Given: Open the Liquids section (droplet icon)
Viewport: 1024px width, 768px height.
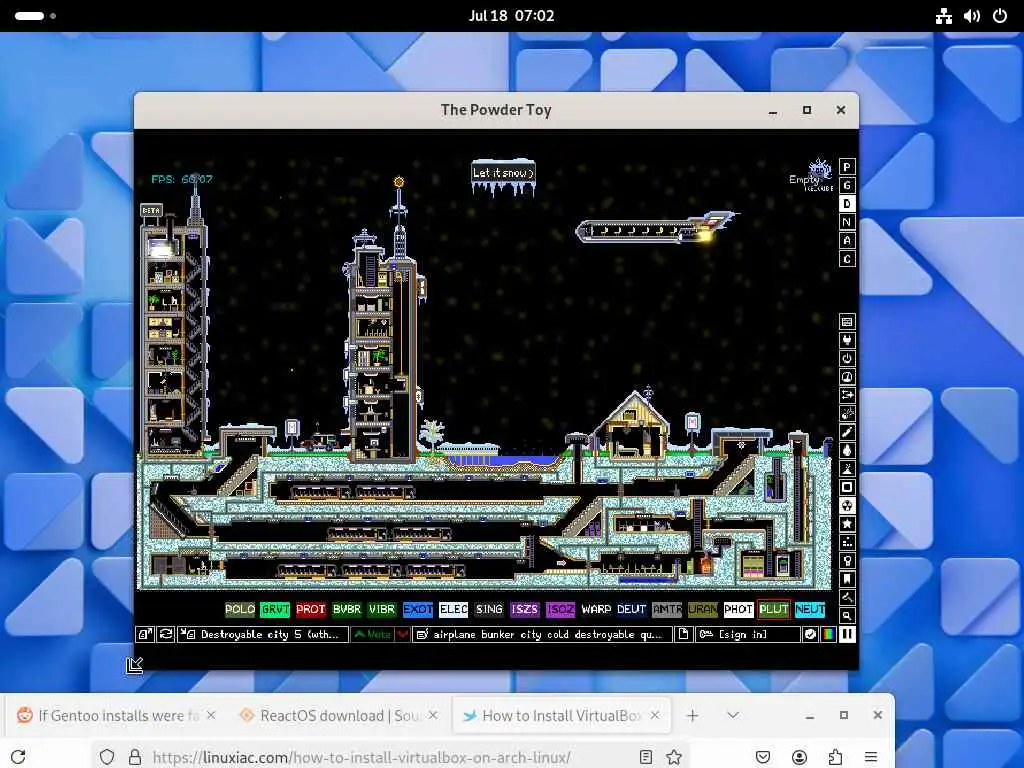Looking at the screenshot, I should [x=847, y=450].
